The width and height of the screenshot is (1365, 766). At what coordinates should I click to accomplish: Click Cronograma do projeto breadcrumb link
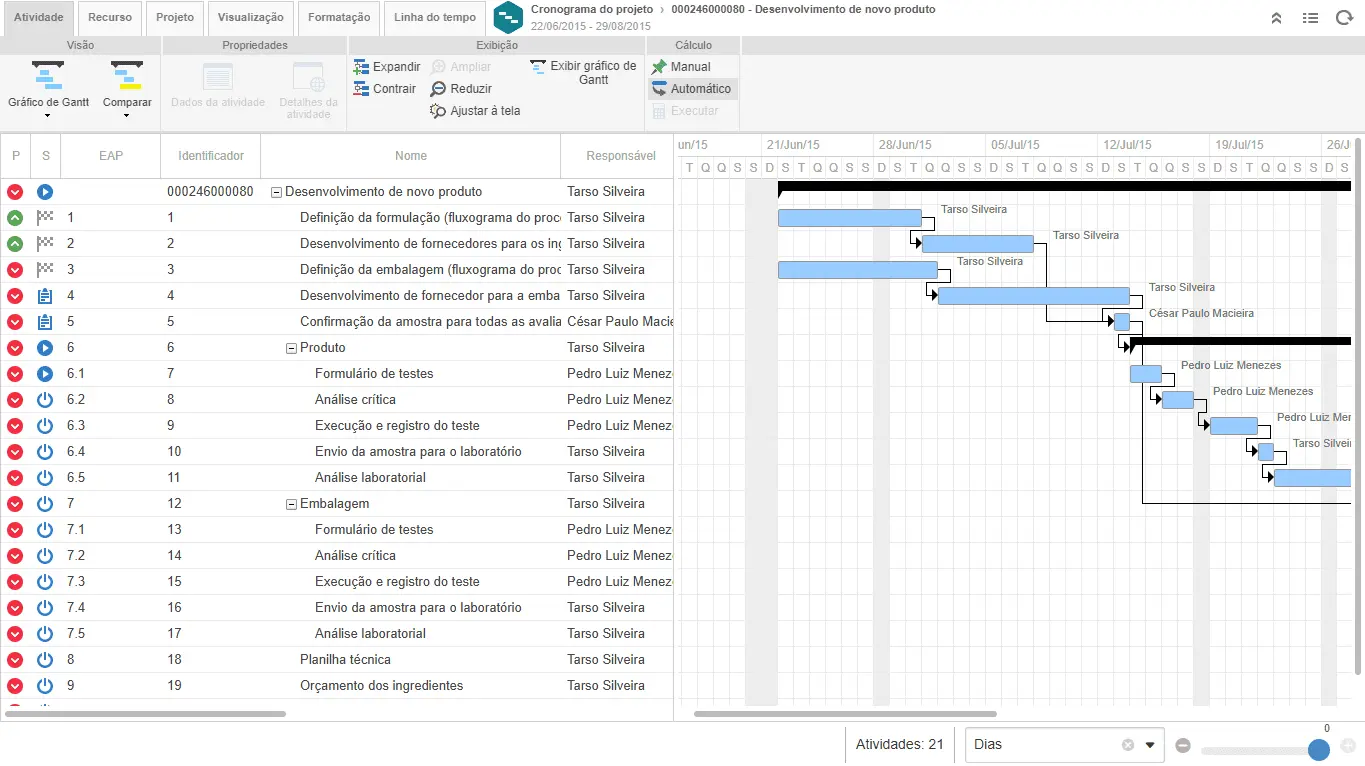[592, 9]
